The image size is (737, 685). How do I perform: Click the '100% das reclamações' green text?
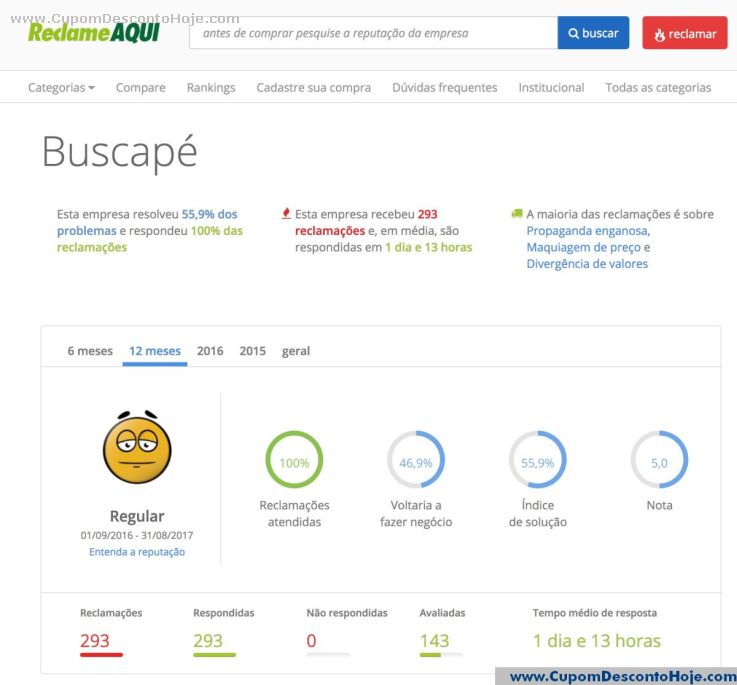[x=150, y=239]
